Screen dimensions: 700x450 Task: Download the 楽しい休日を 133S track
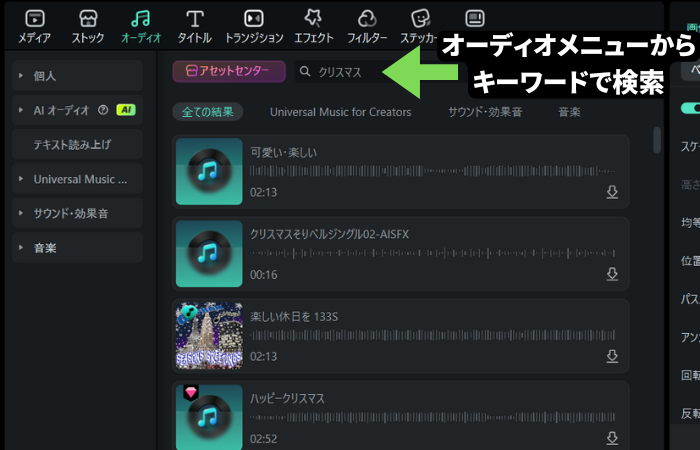coord(612,356)
